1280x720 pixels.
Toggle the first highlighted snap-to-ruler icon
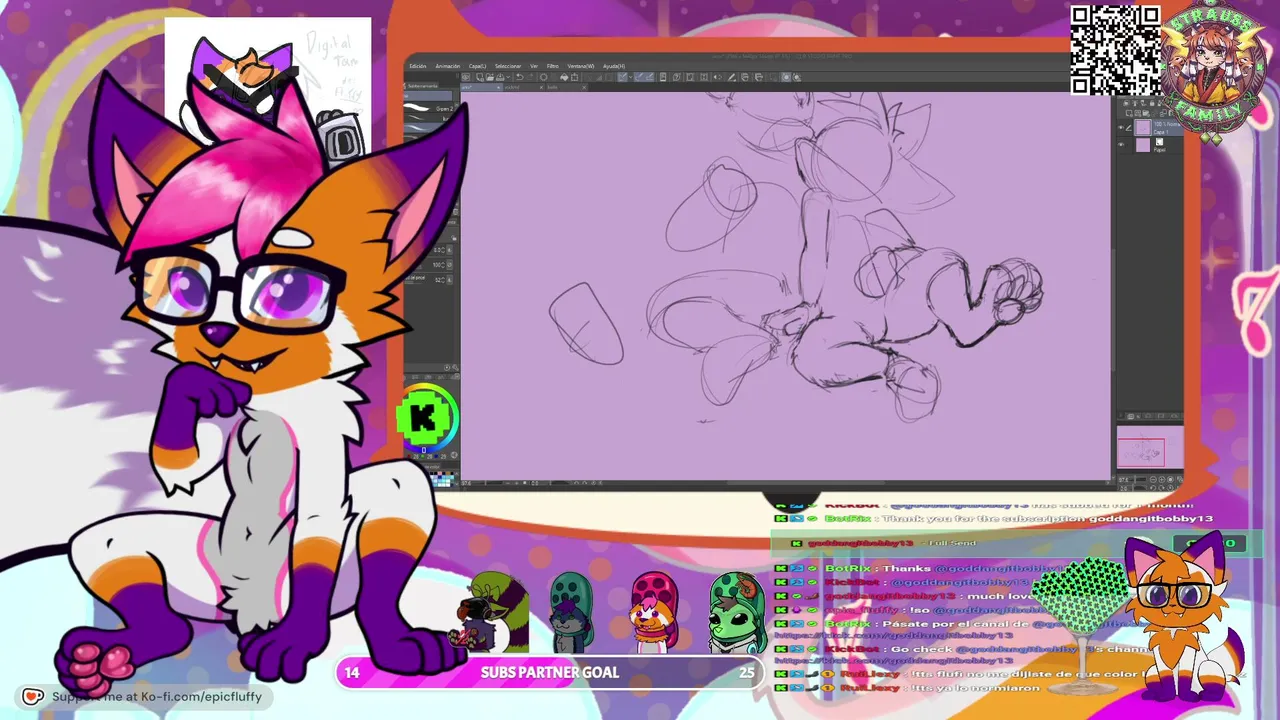click(622, 77)
